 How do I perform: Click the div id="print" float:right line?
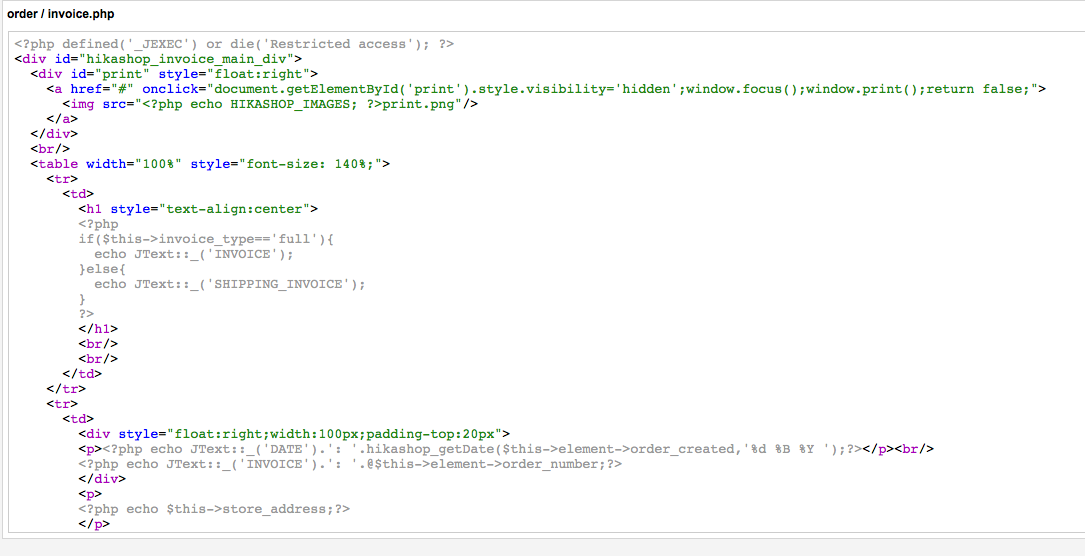click(x=174, y=74)
